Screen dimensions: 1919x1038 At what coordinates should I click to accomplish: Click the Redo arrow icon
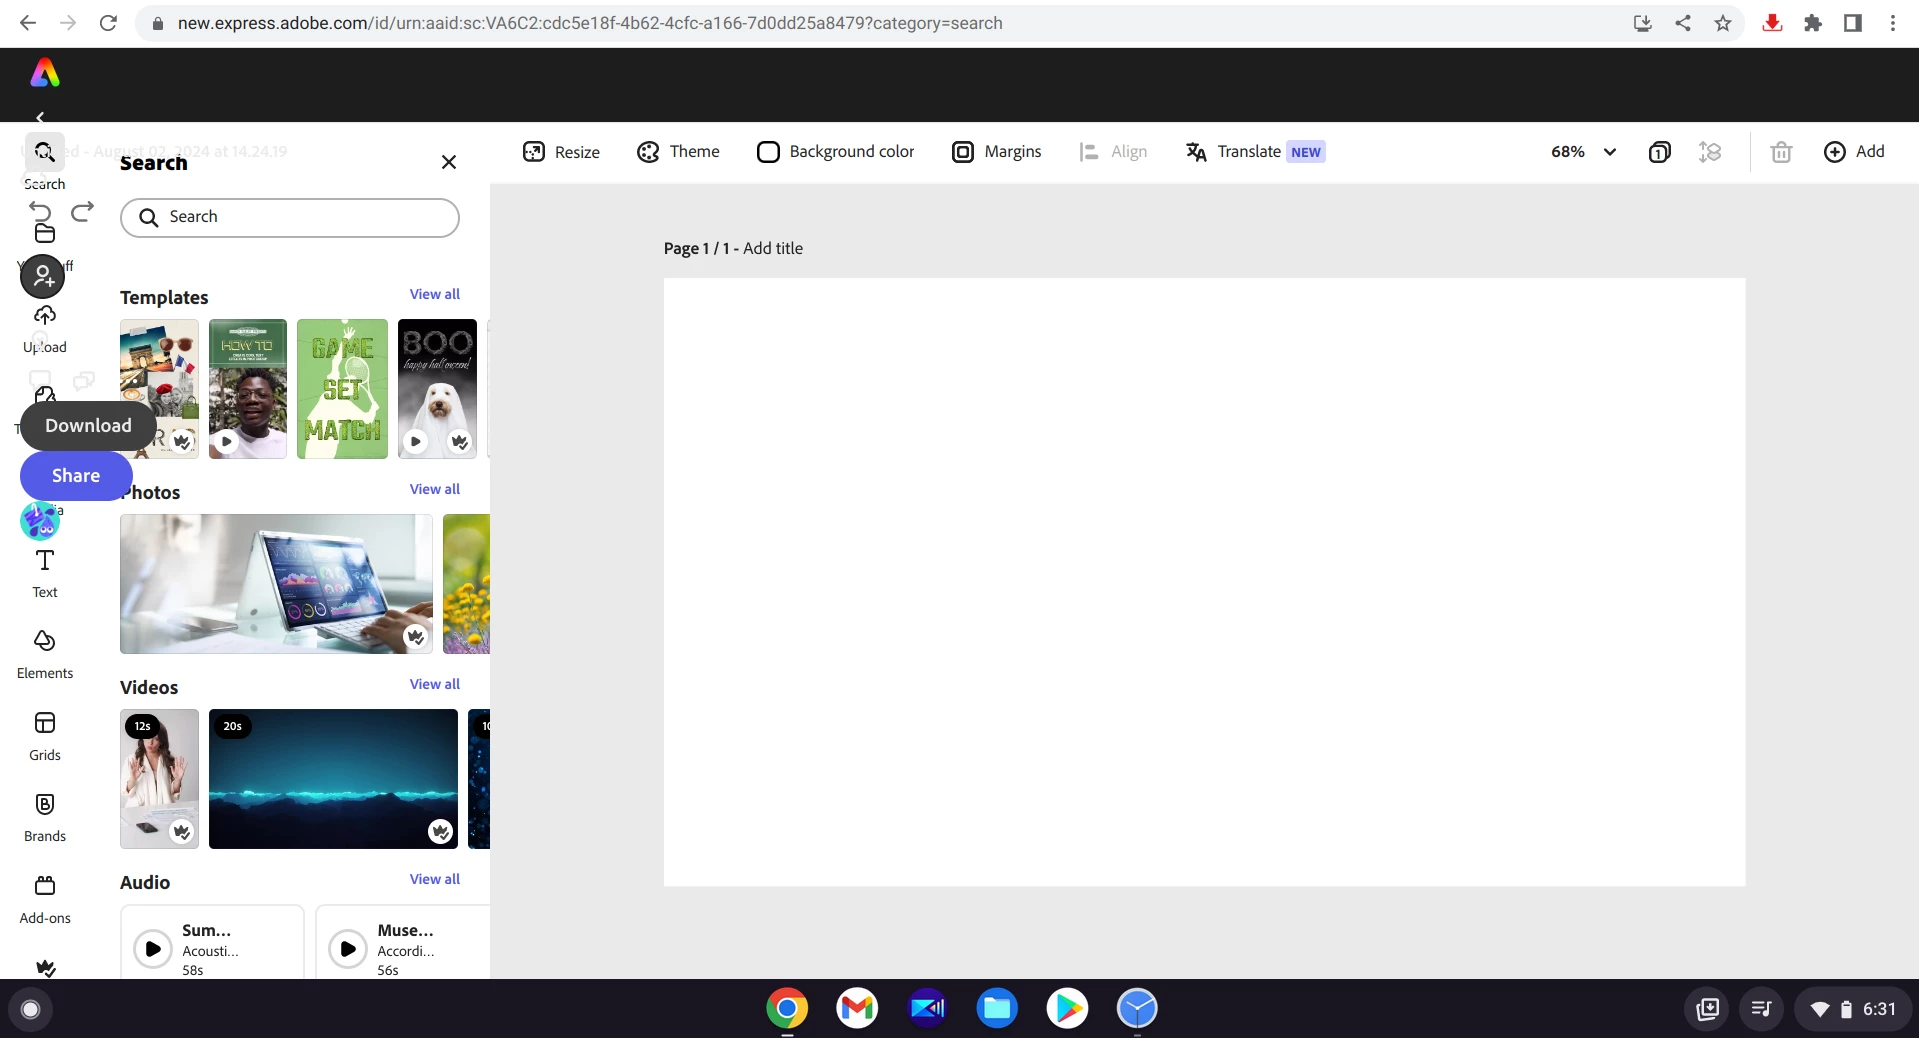pos(83,211)
